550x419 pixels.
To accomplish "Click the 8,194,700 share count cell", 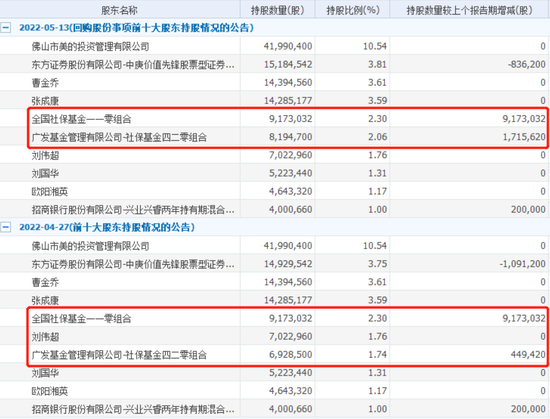I will [290, 137].
